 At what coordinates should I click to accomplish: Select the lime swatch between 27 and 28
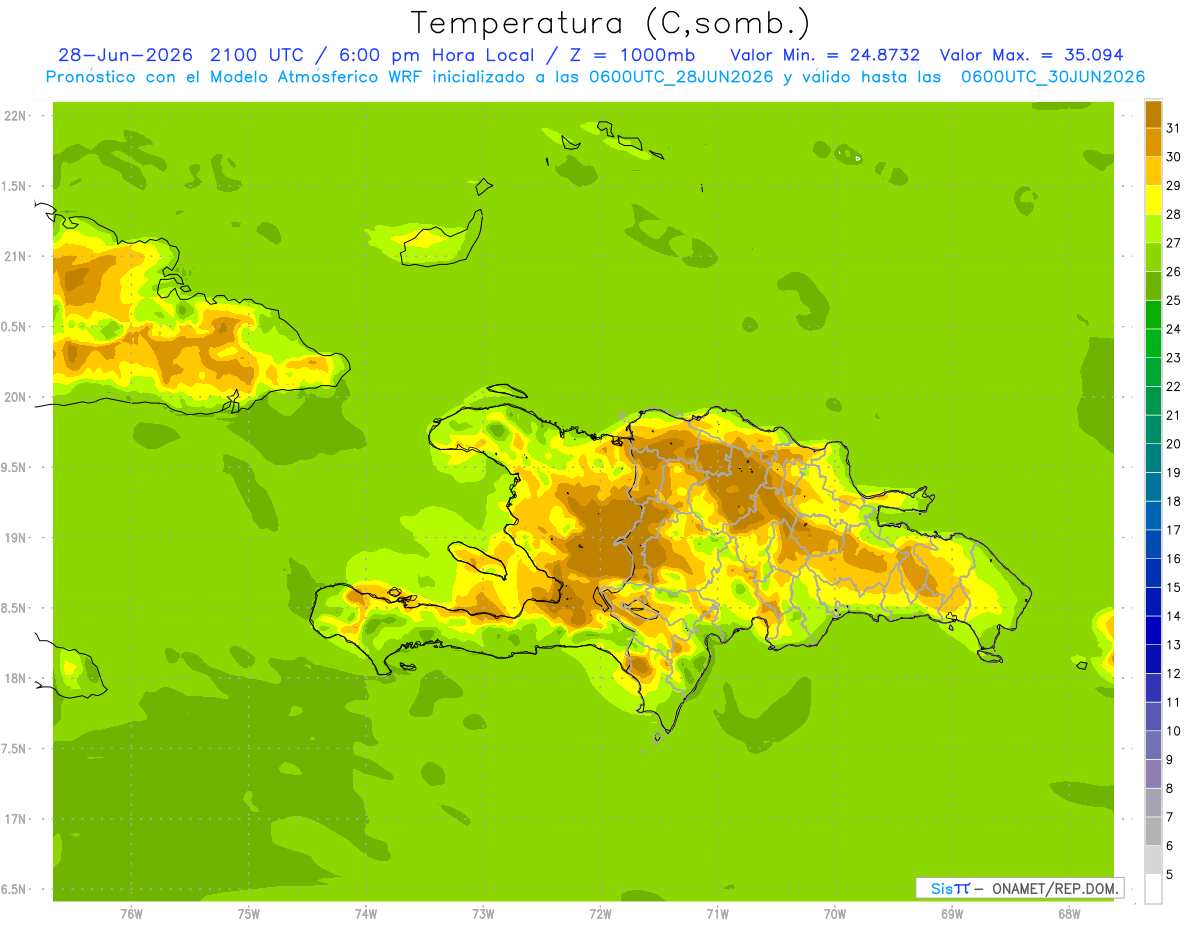pyautogui.click(x=1153, y=229)
